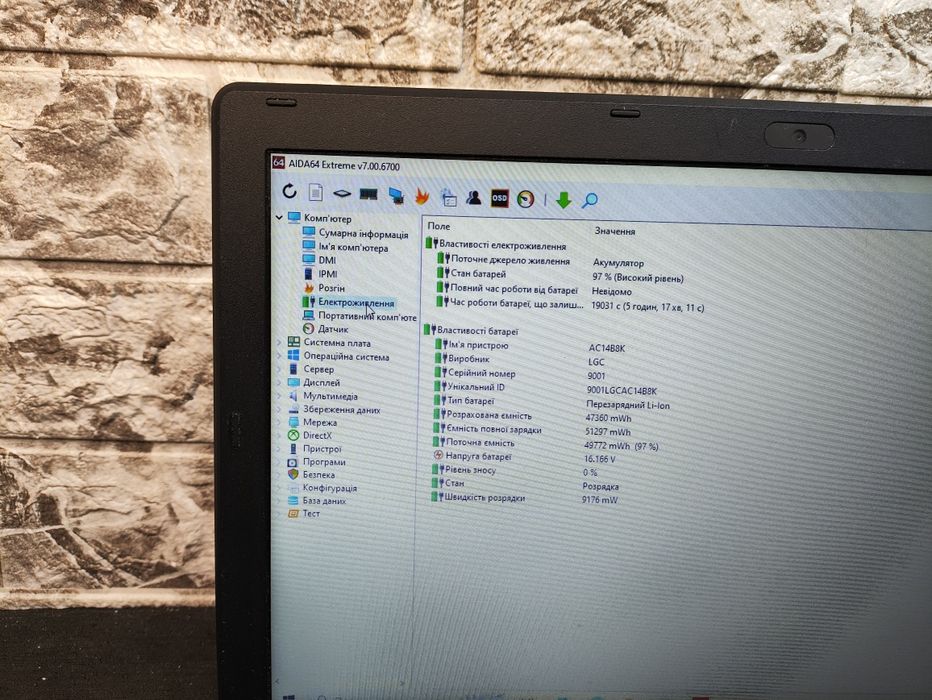Select the Програми tree item
The height and width of the screenshot is (700, 932).
[324, 462]
